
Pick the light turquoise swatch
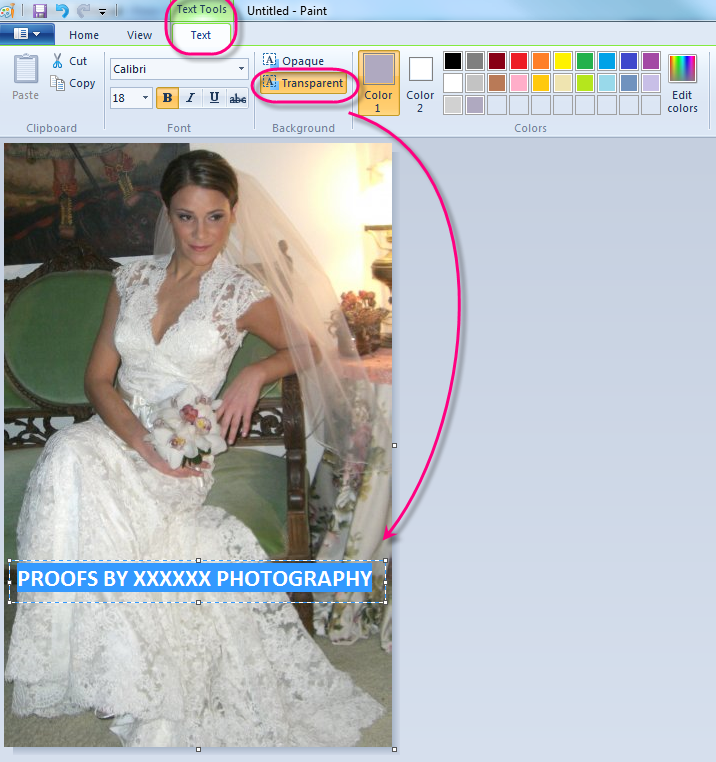[607, 83]
